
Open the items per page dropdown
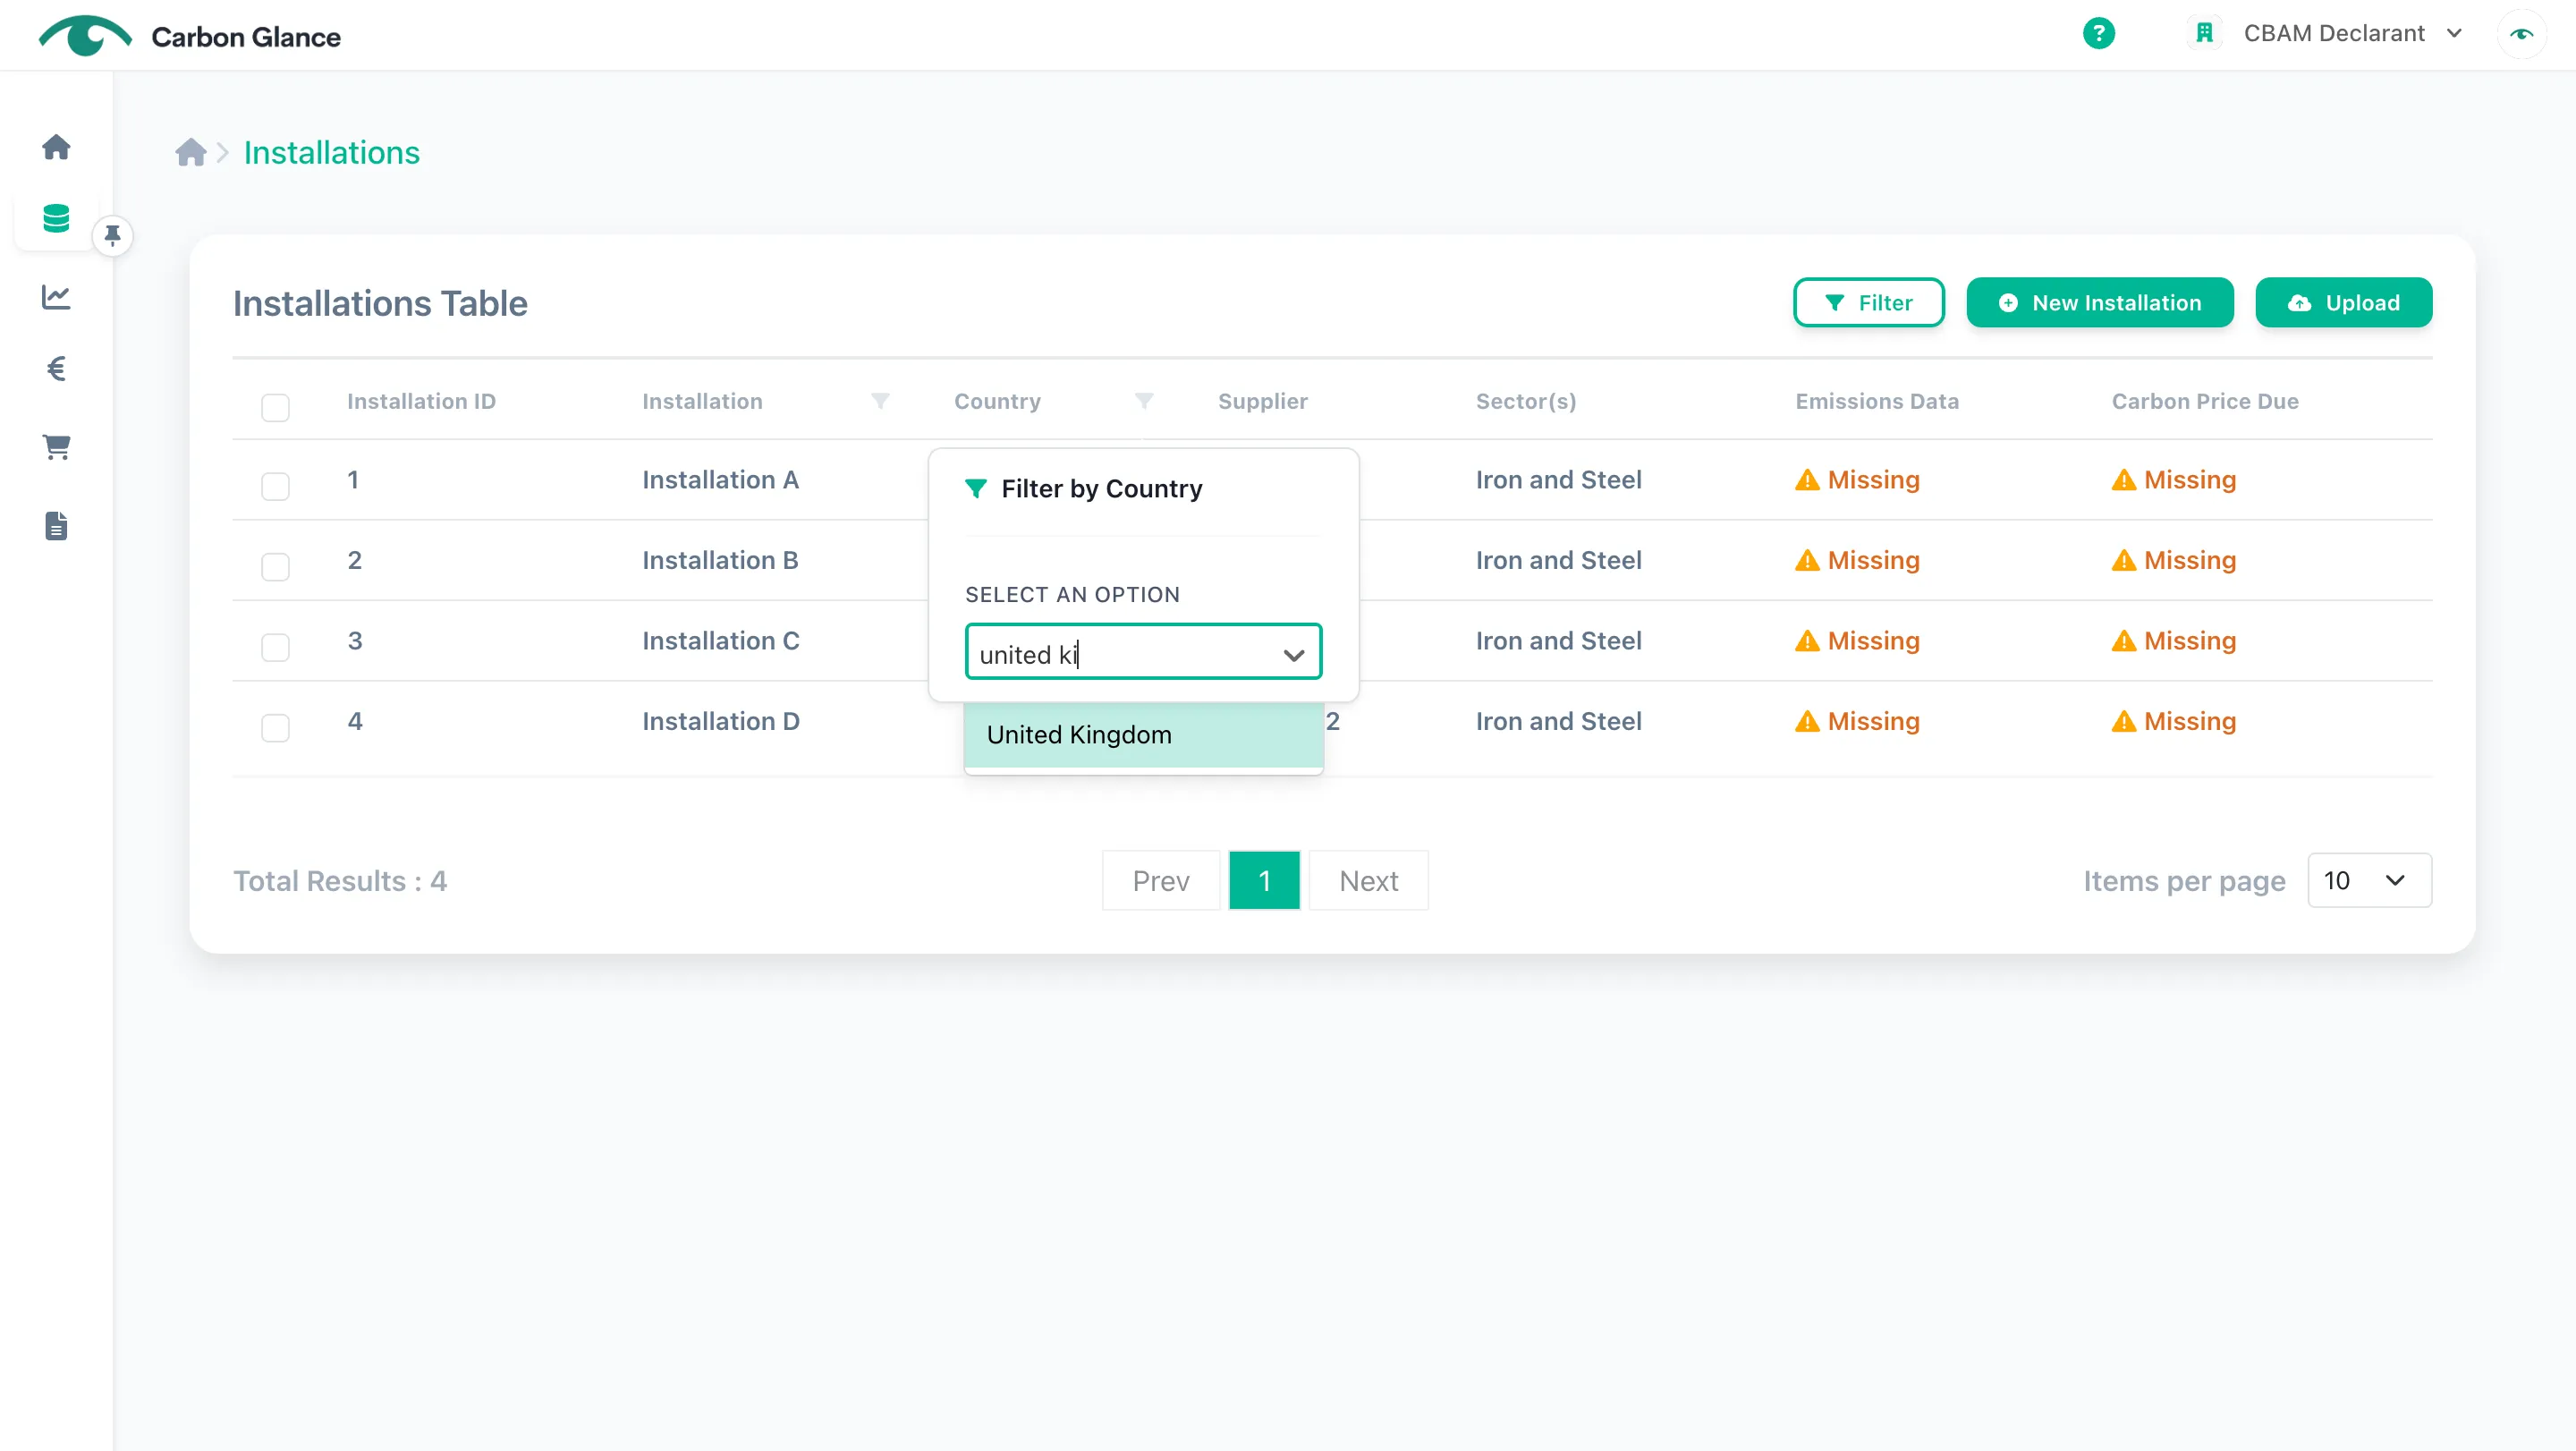tap(2369, 880)
